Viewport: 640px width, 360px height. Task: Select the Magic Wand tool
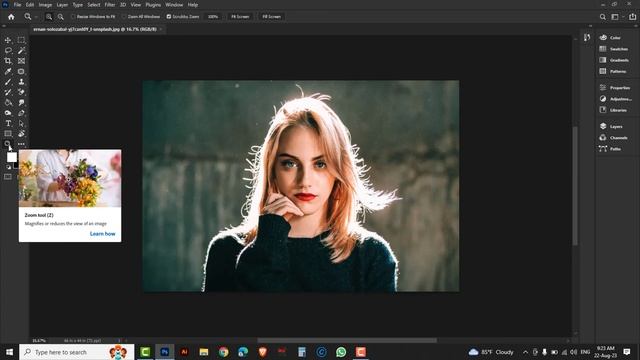coord(21,51)
